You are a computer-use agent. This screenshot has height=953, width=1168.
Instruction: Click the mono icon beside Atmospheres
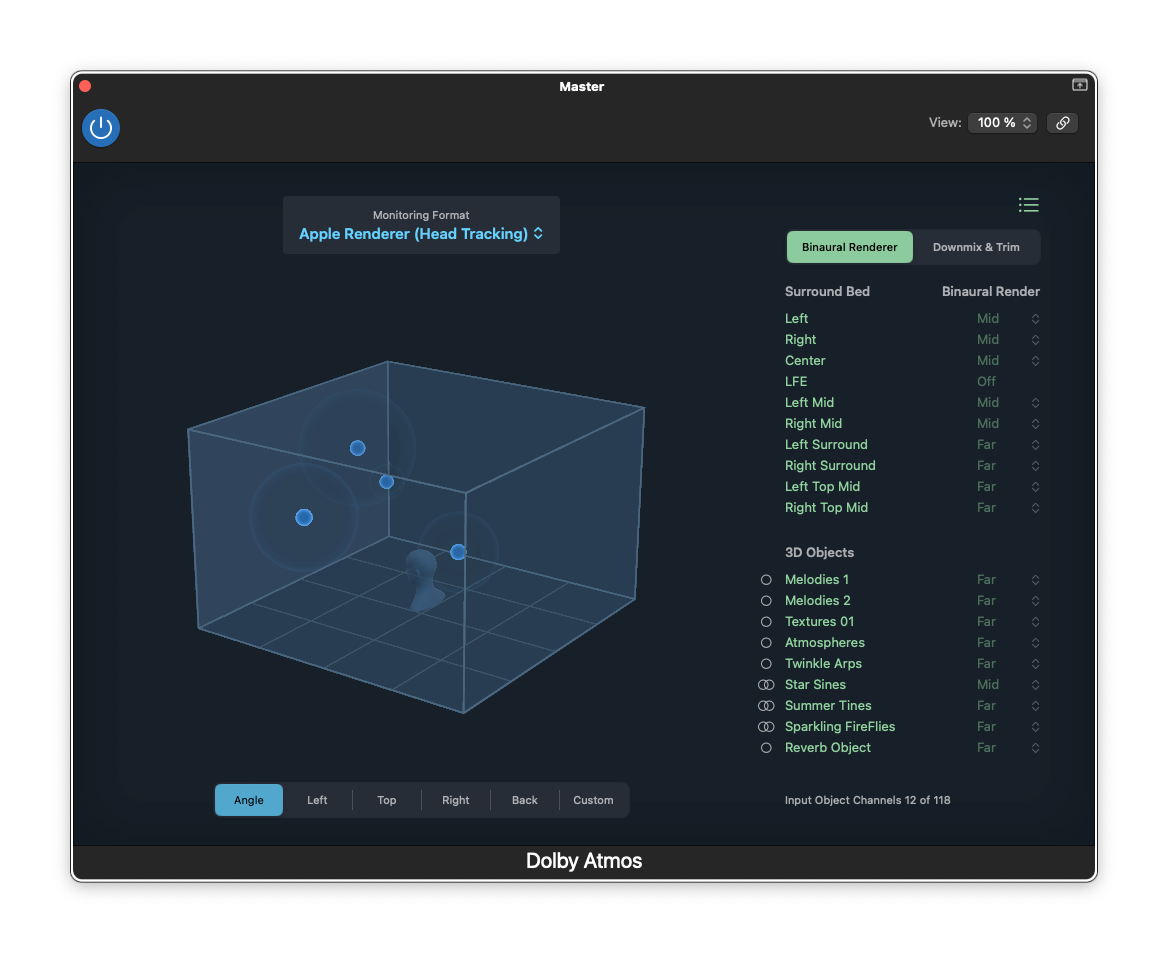(766, 643)
